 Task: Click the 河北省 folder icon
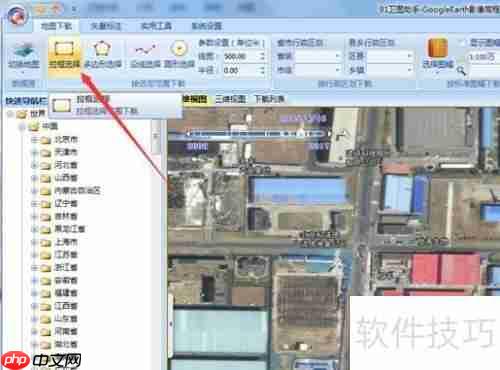click(46, 166)
